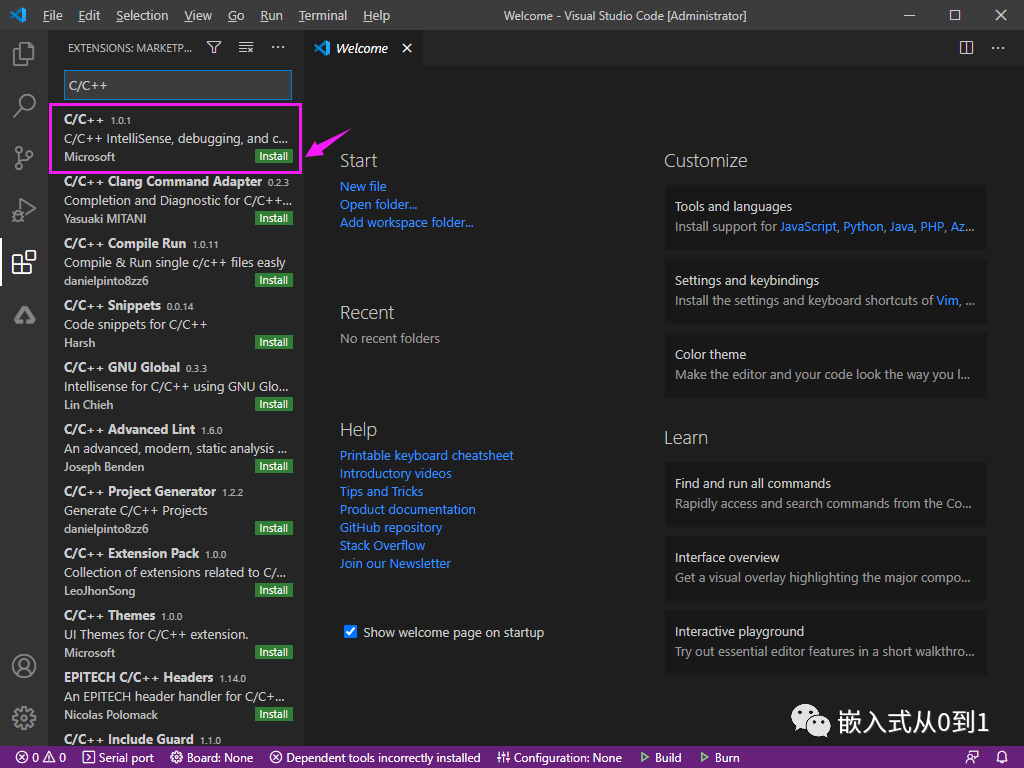Image resolution: width=1024 pixels, height=768 pixels.
Task: Open the View menu
Action: tap(198, 16)
